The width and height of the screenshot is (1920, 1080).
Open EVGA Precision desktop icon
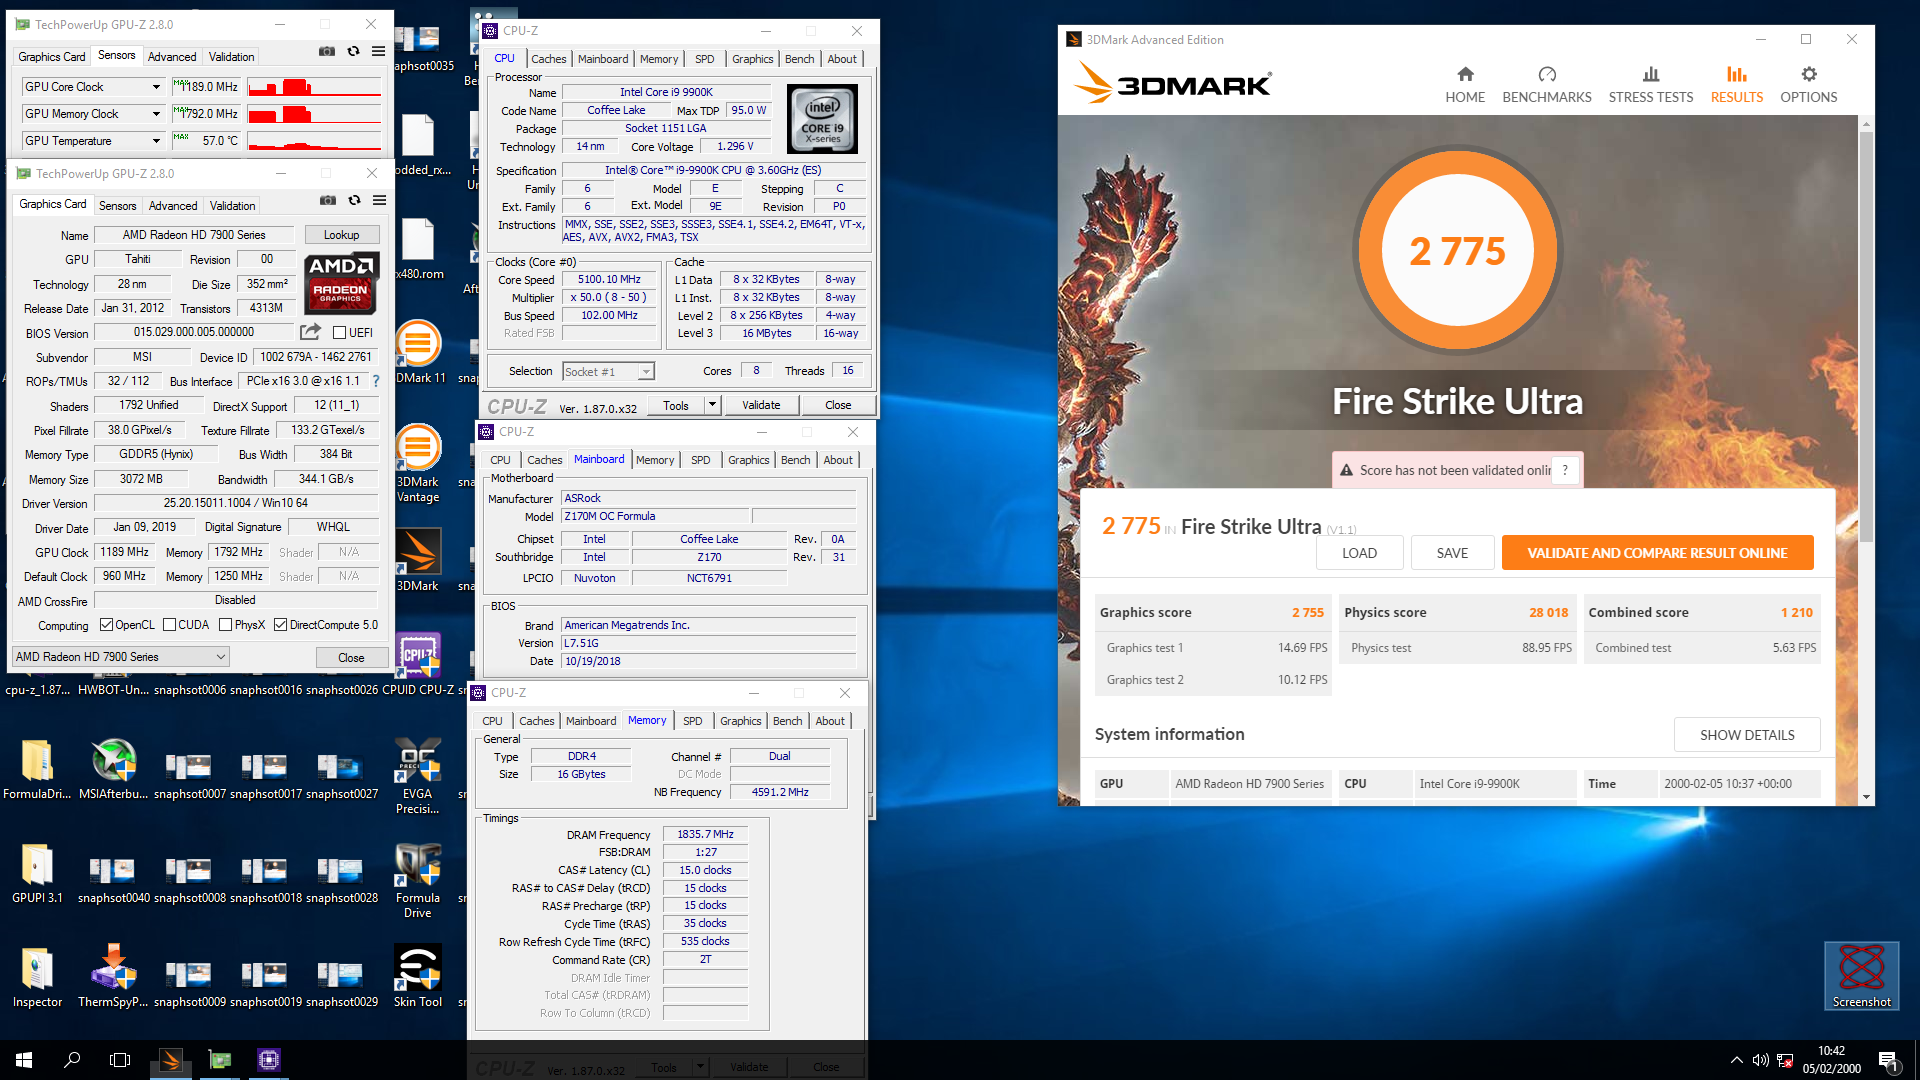pos(418,777)
